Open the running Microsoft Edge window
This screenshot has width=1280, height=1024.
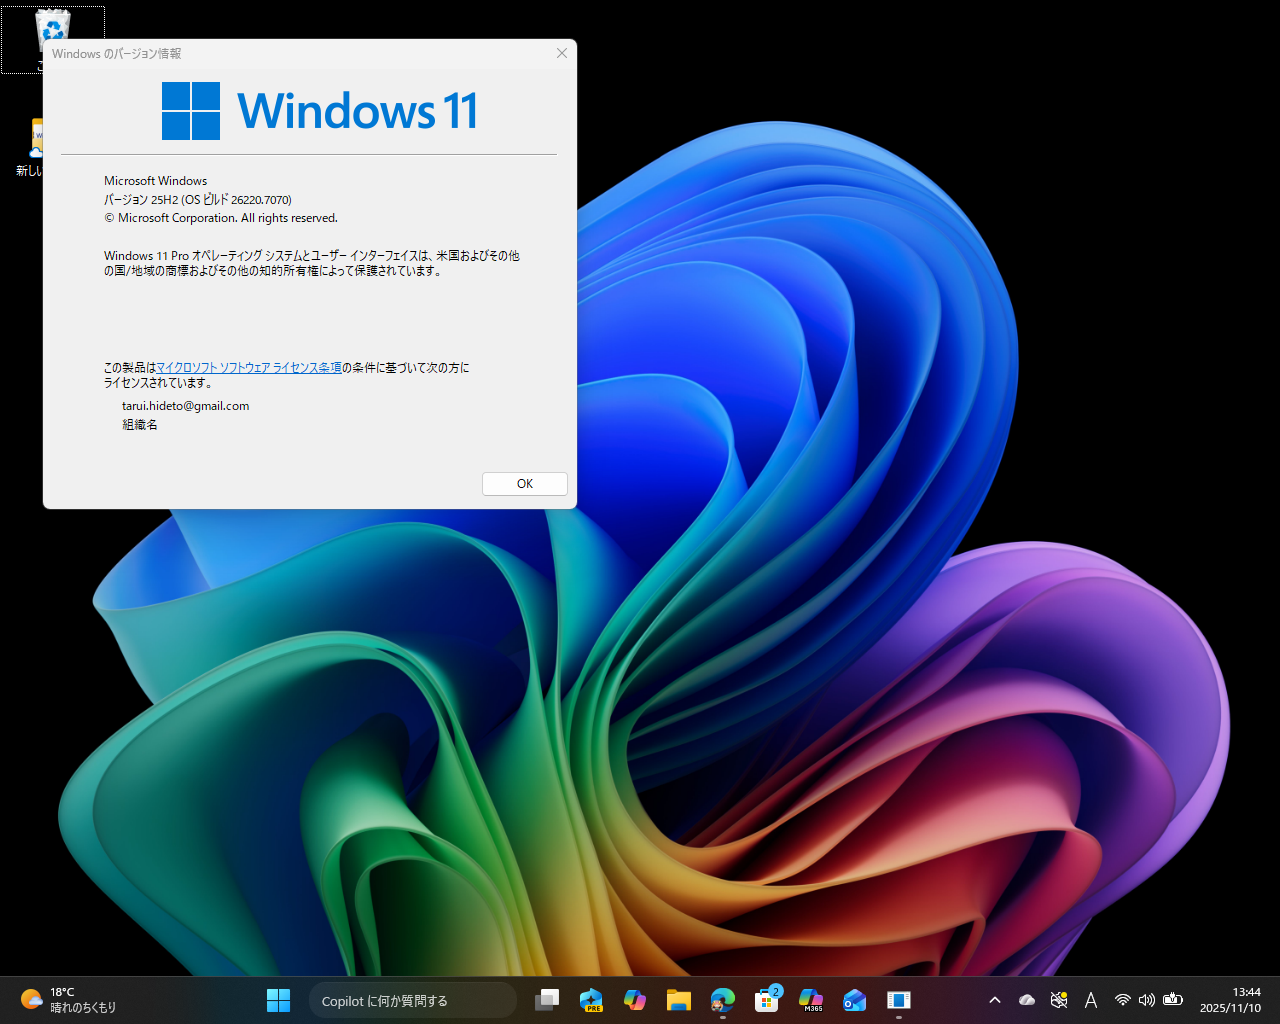click(723, 1000)
